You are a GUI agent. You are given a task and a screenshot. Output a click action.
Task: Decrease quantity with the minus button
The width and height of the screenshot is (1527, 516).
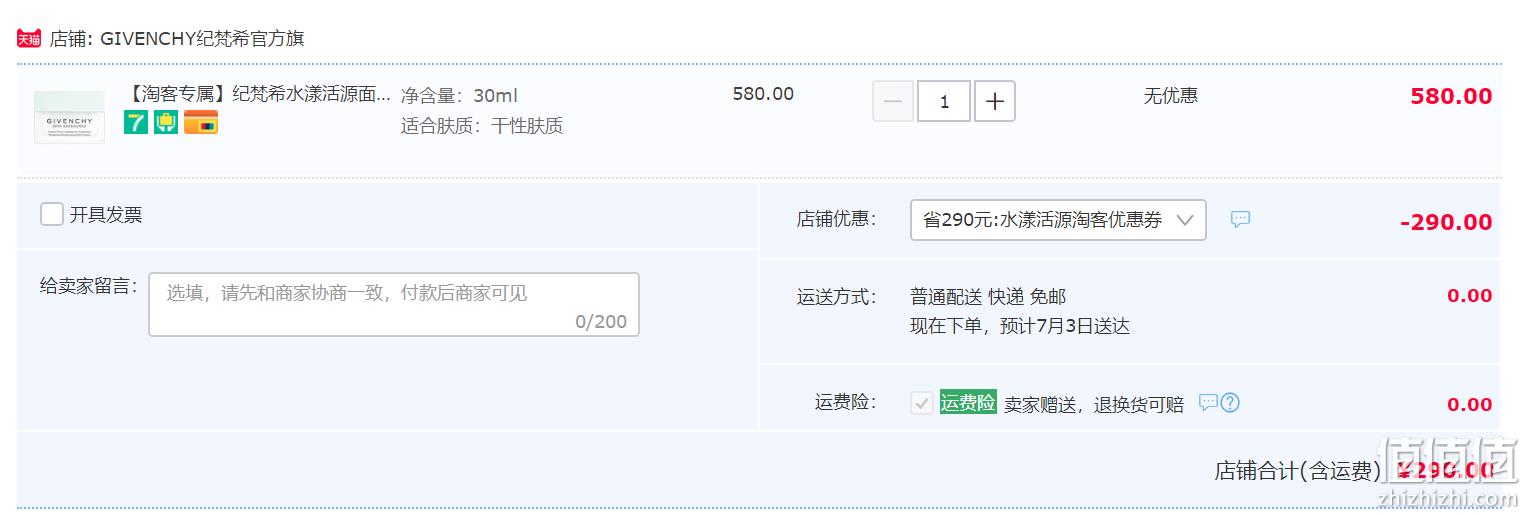(x=893, y=101)
